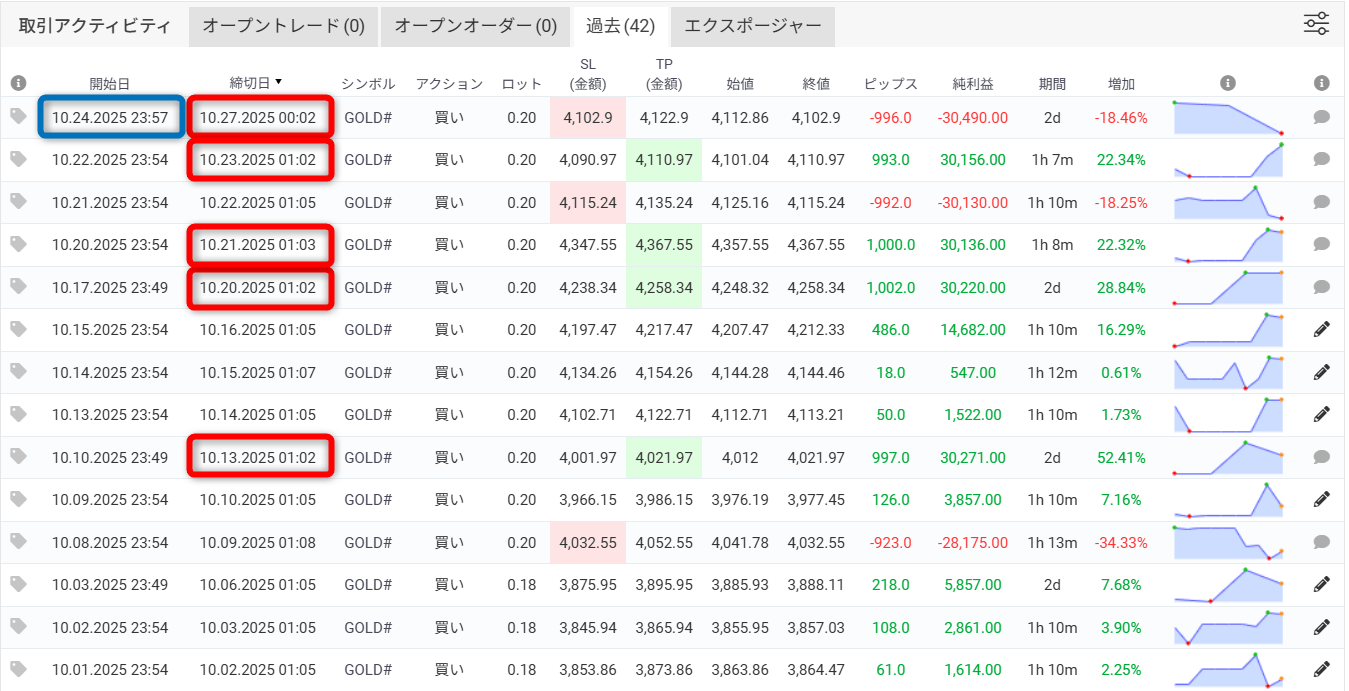Open the filter settings sliders icon
Viewport: 1349px width, 691px height.
(1316, 24)
